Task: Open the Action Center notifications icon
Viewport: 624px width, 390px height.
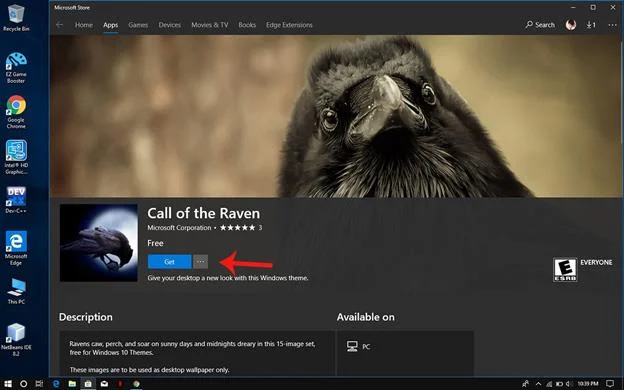Action: click(610, 384)
